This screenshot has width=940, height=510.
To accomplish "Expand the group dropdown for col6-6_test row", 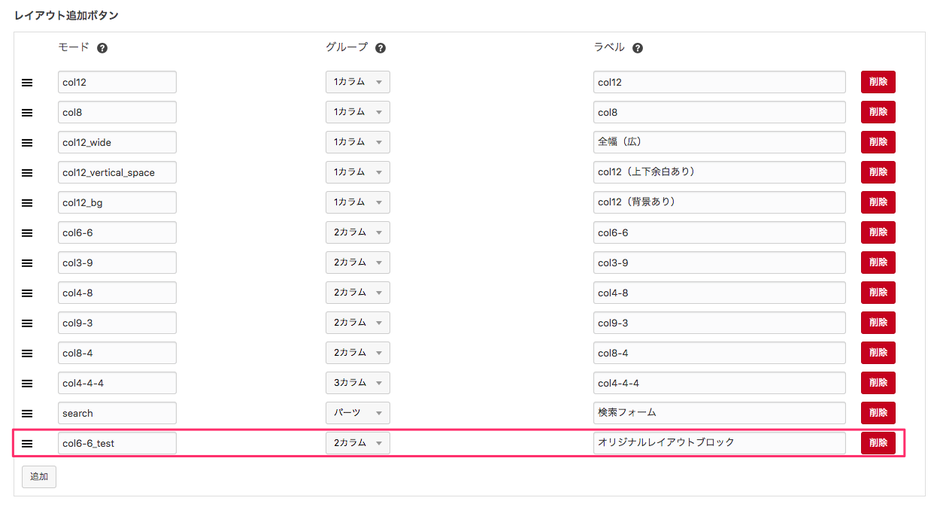I will point(357,442).
